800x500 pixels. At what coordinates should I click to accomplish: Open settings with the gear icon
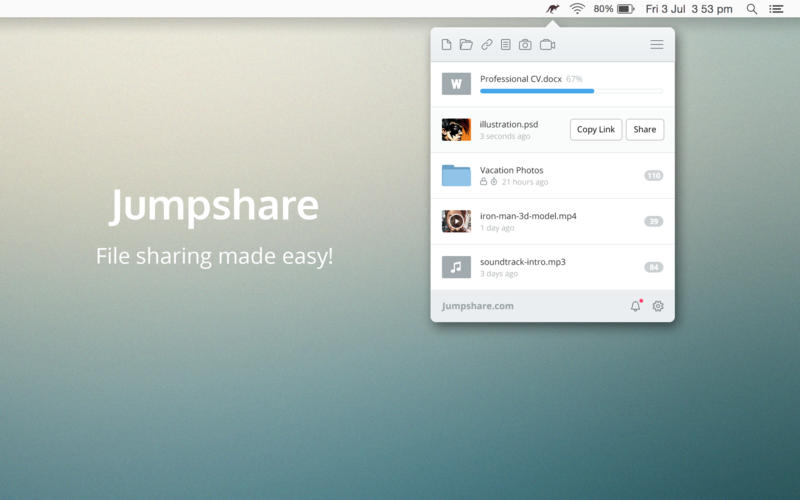click(658, 306)
